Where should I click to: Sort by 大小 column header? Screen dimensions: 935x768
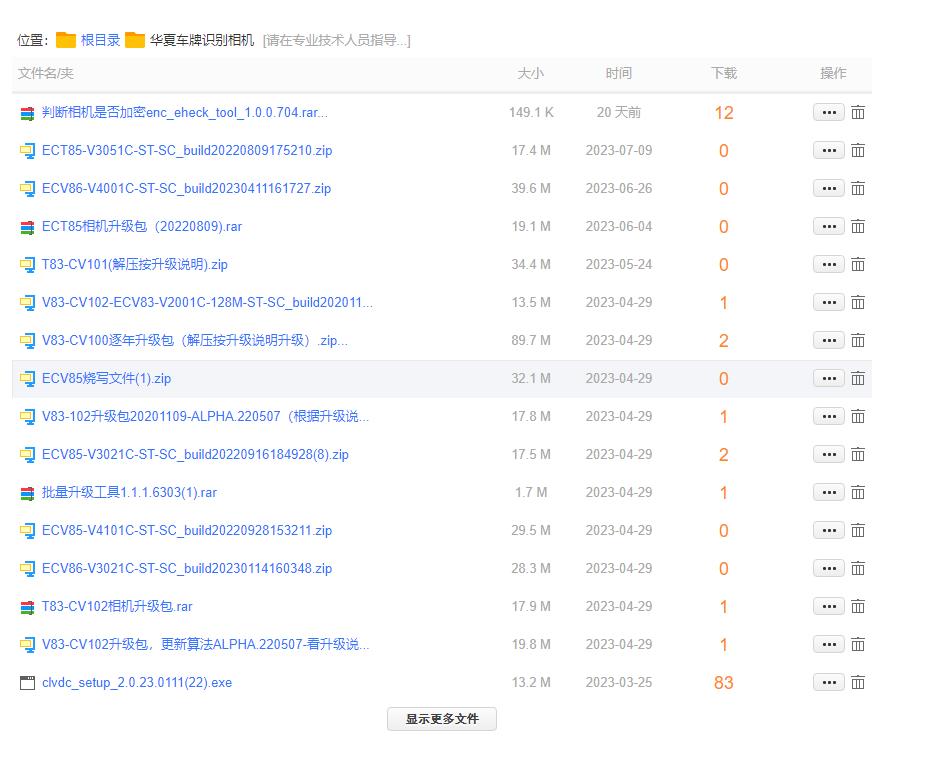point(530,73)
